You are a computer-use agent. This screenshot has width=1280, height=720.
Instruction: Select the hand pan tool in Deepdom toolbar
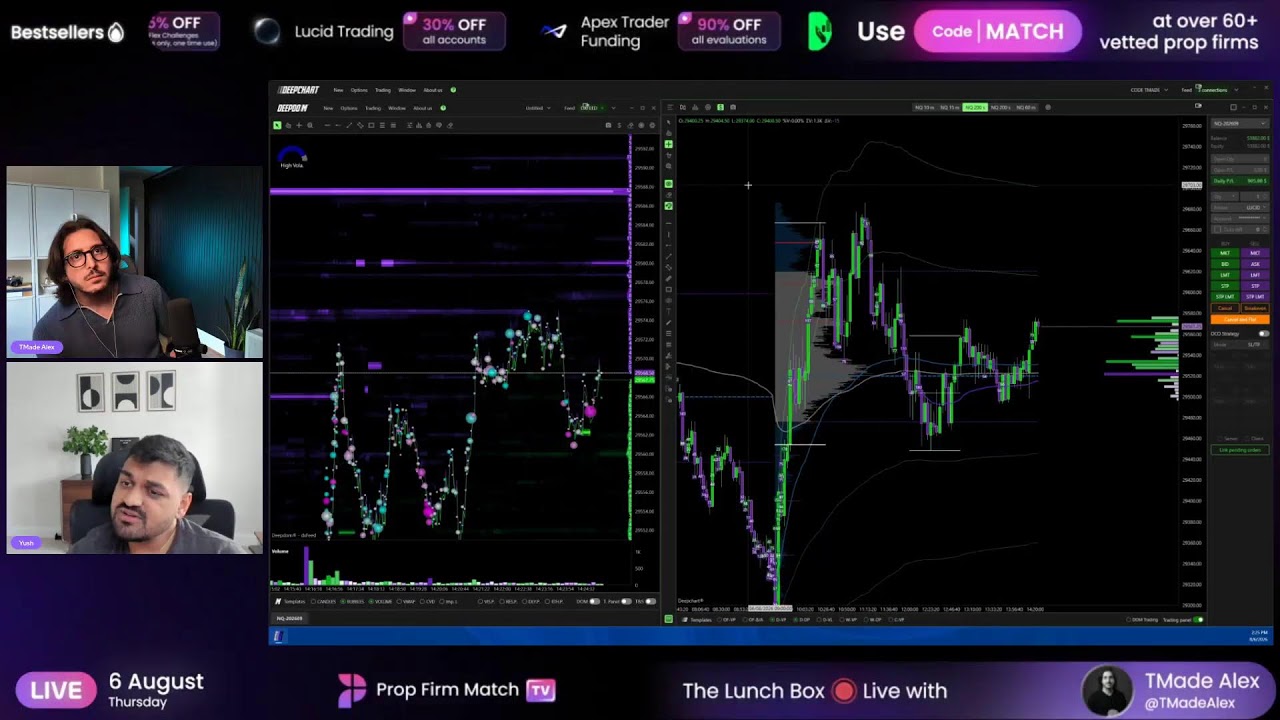pyautogui.click(x=288, y=125)
